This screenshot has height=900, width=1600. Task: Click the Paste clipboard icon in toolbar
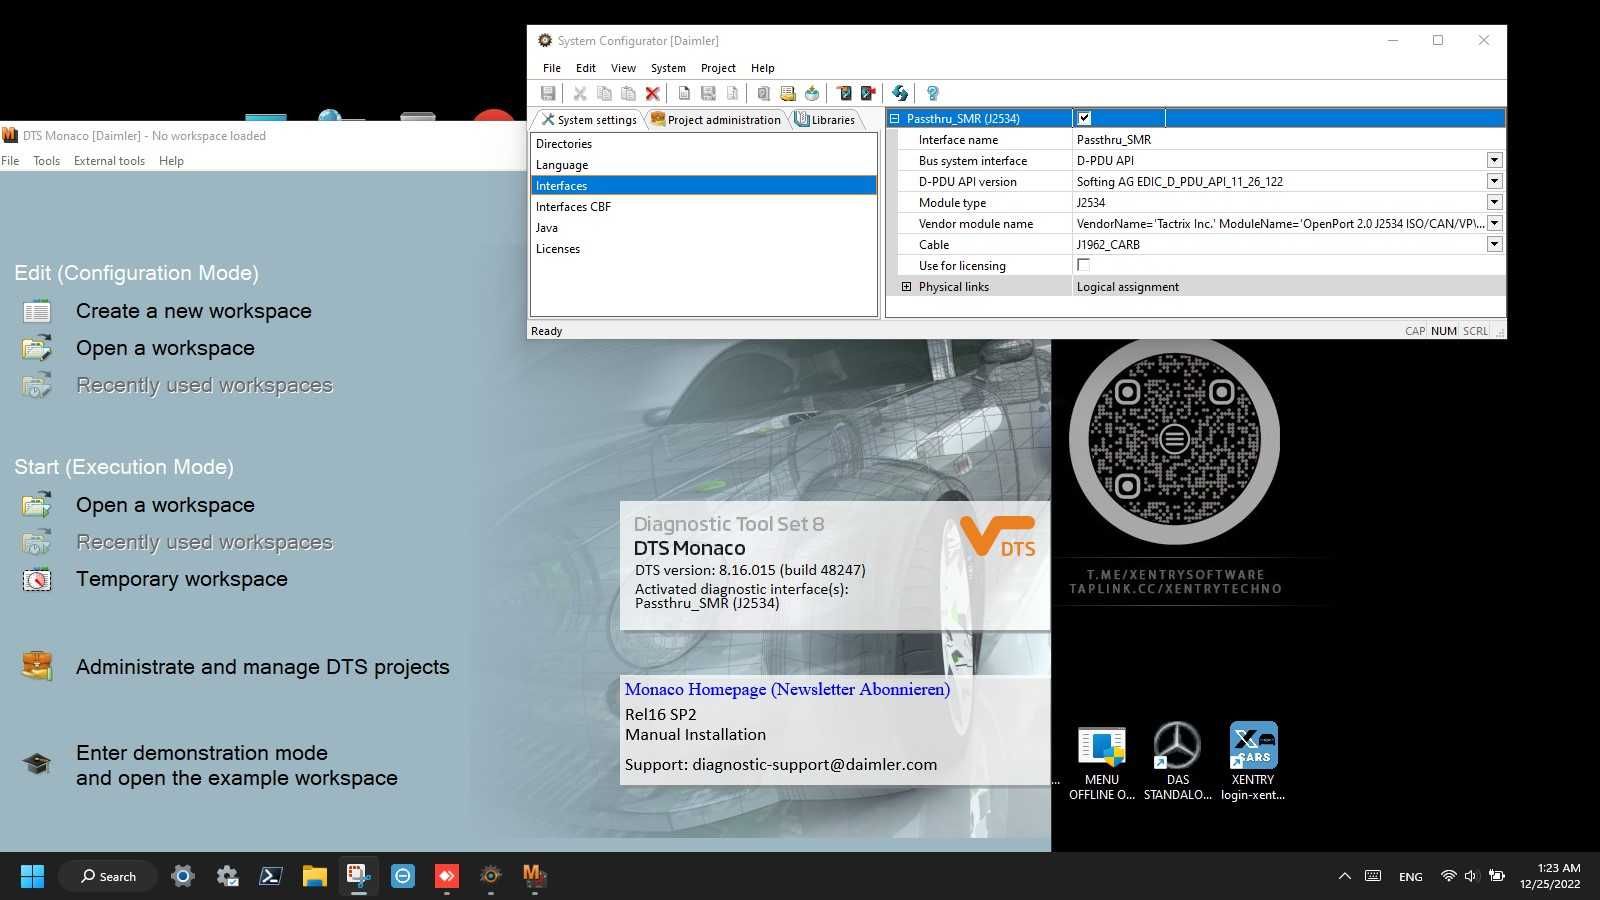628,93
